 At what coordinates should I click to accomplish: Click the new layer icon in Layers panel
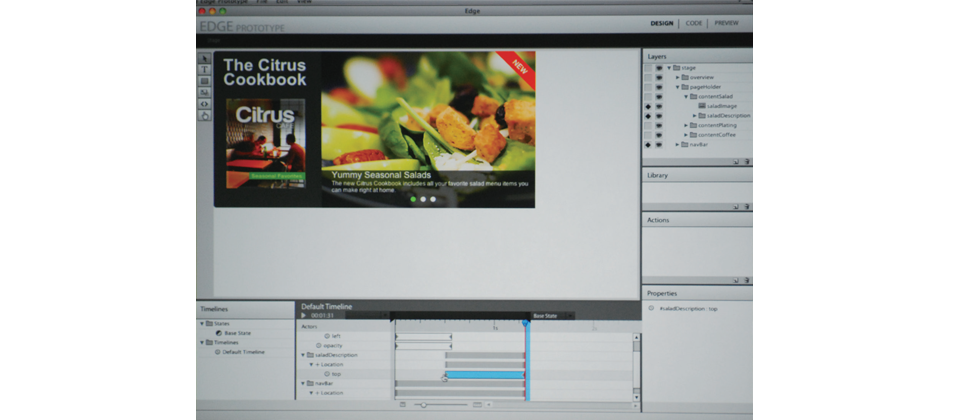click(737, 162)
